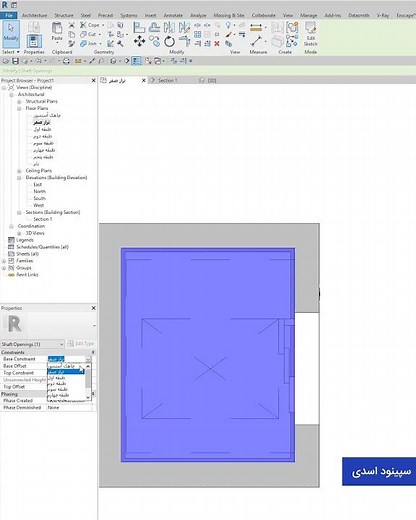The image size is (416, 520).
Task: Switch to the Massing & Site ribbon tab
Action: [x=229, y=15]
